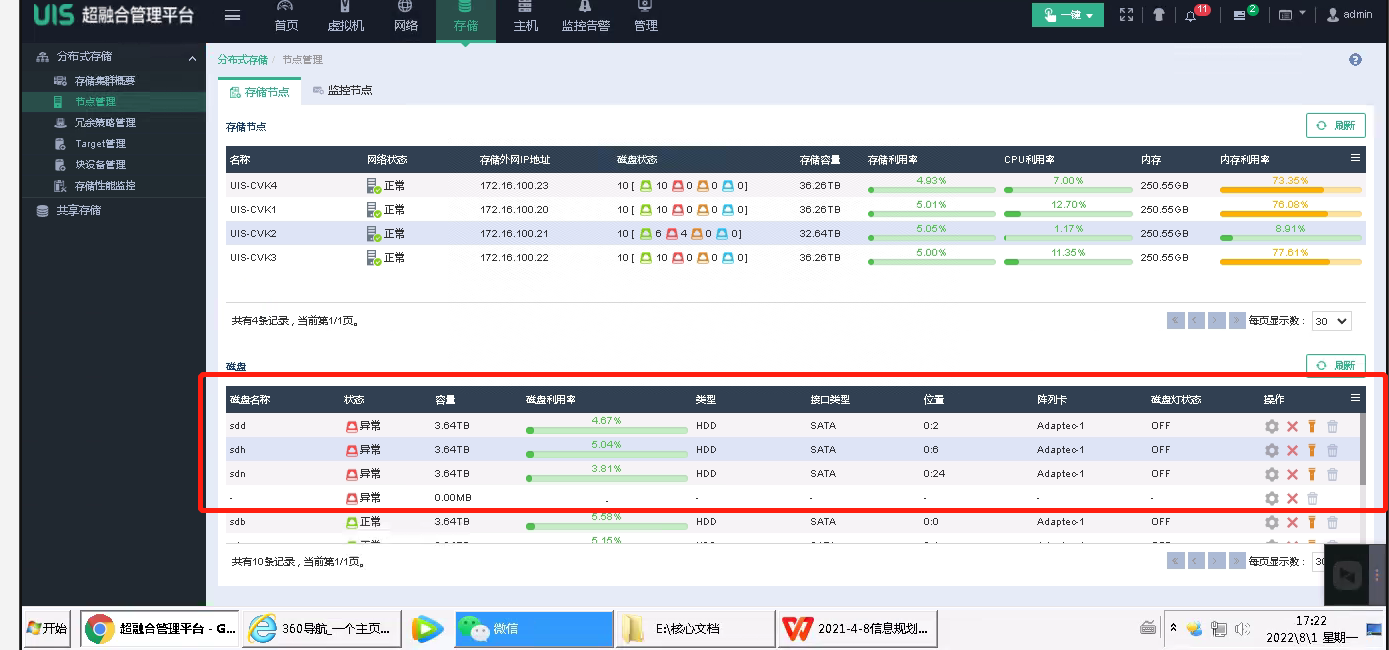Viewport: 1389px width, 650px height.
Task: Open the Windows 开始 start button
Action: point(47,628)
